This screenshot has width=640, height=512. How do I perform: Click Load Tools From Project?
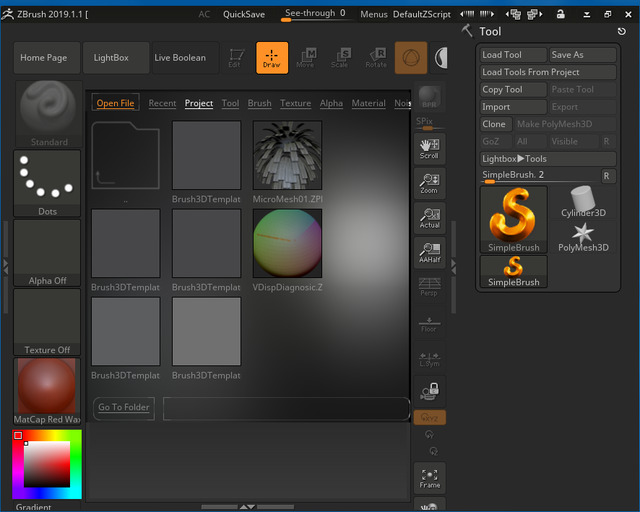[548, 72]
